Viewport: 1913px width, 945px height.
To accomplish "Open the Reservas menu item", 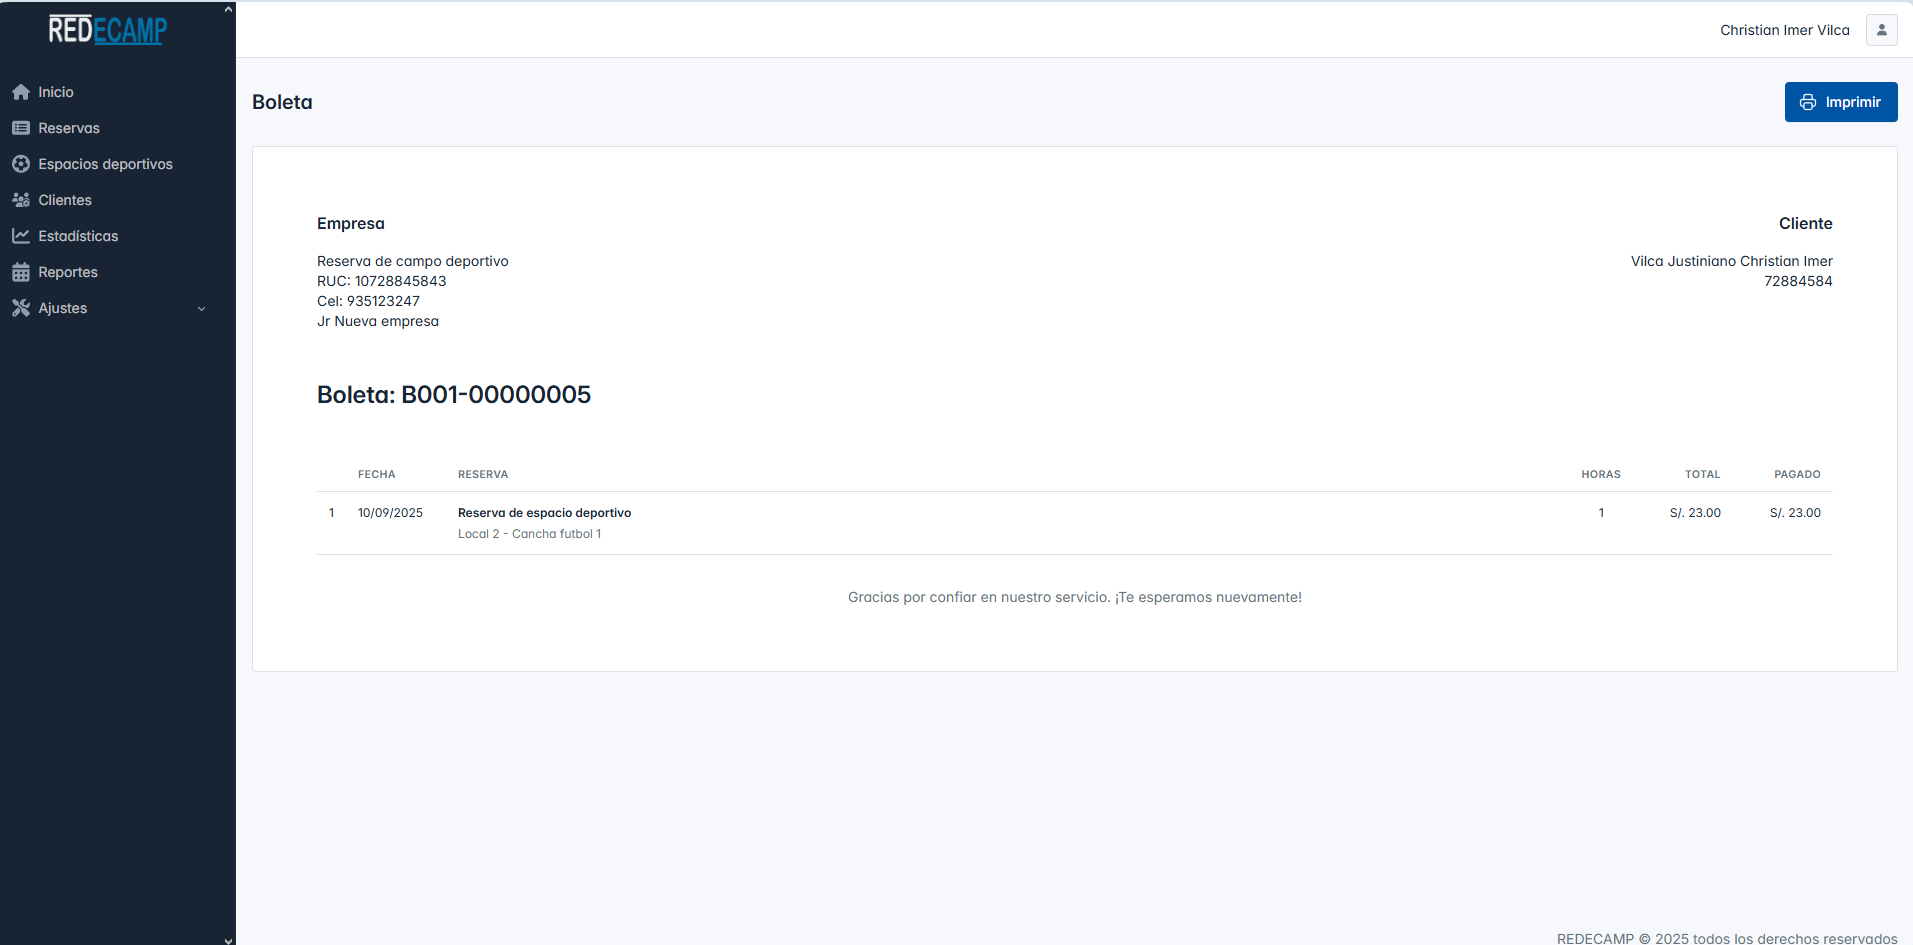I will coord(69,128).
